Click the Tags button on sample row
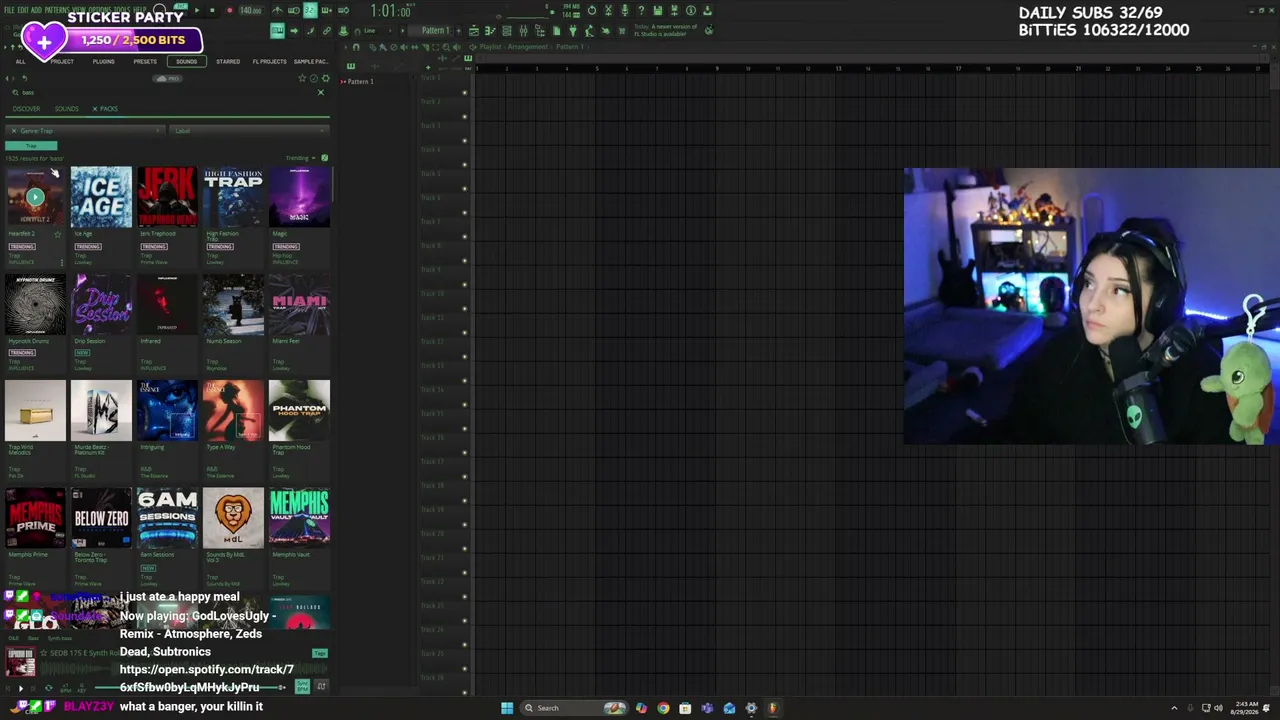The image size is (1280, 720). coord(320,653)
